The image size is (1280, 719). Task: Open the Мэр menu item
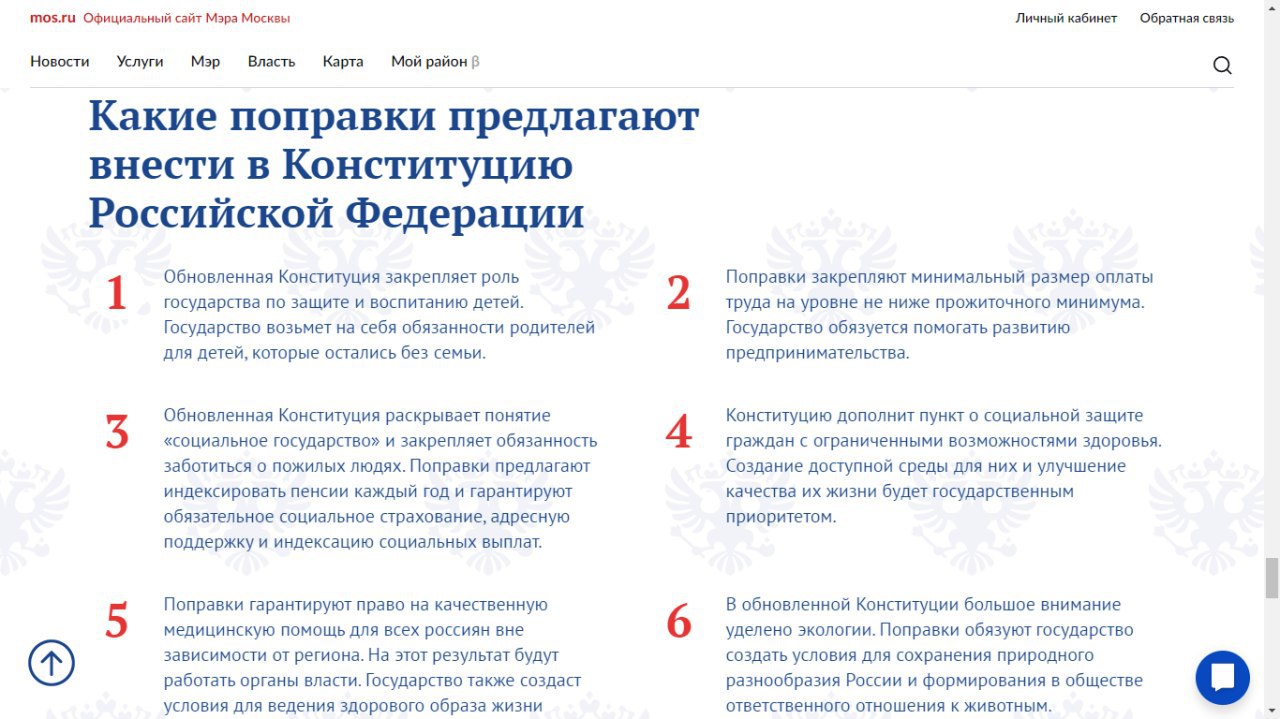pyautogui.click(x=205, y=61)
